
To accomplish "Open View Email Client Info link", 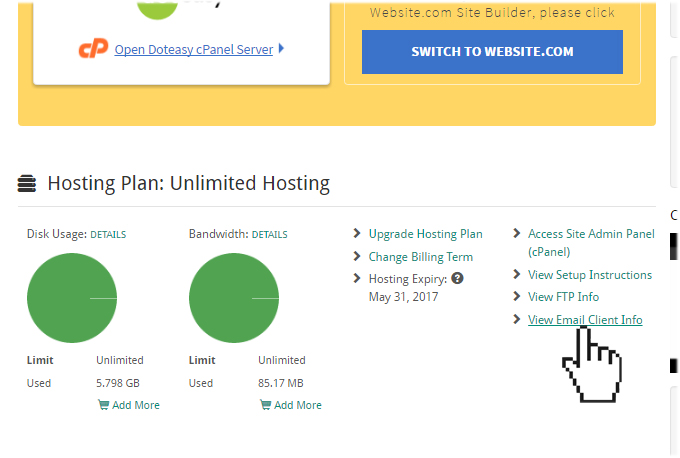I will [585, 320].
